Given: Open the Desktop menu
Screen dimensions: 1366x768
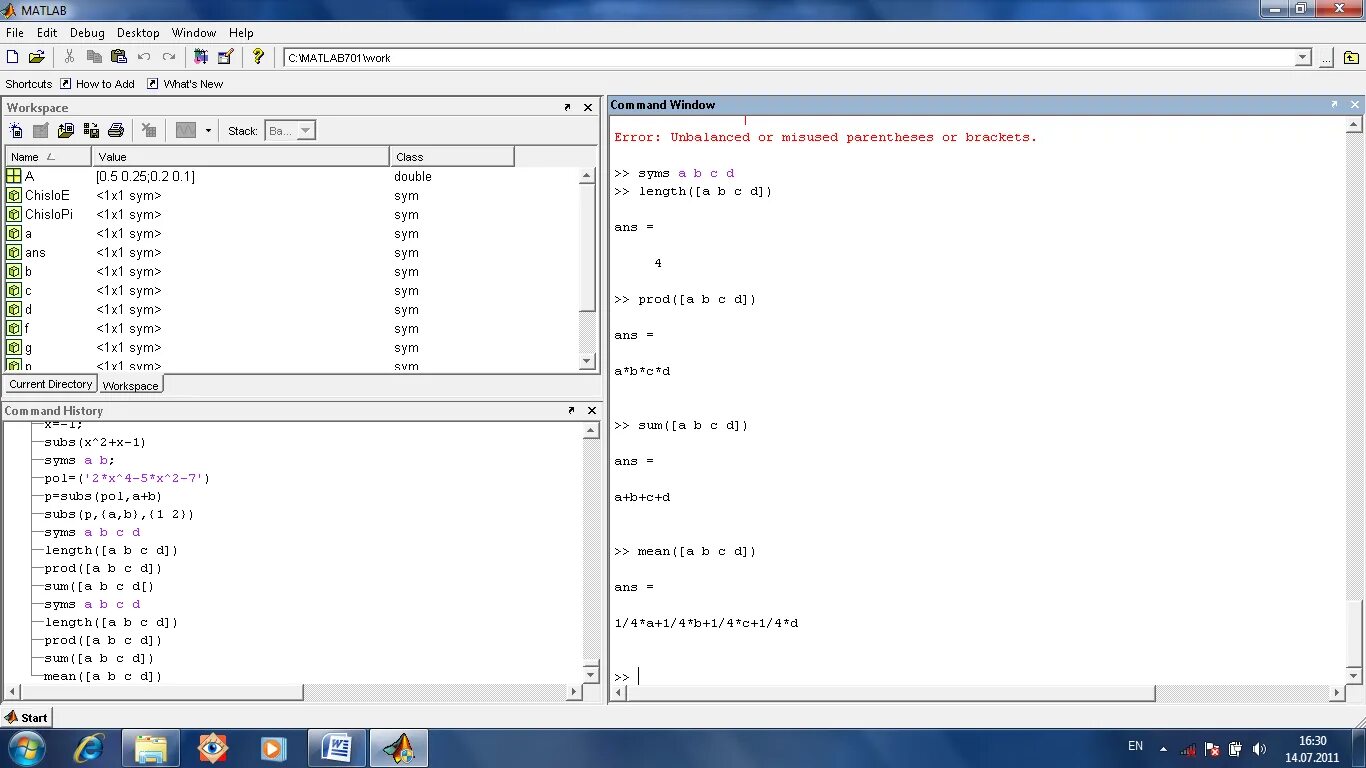Looking at the screenshot, I should tap(138, 33).
